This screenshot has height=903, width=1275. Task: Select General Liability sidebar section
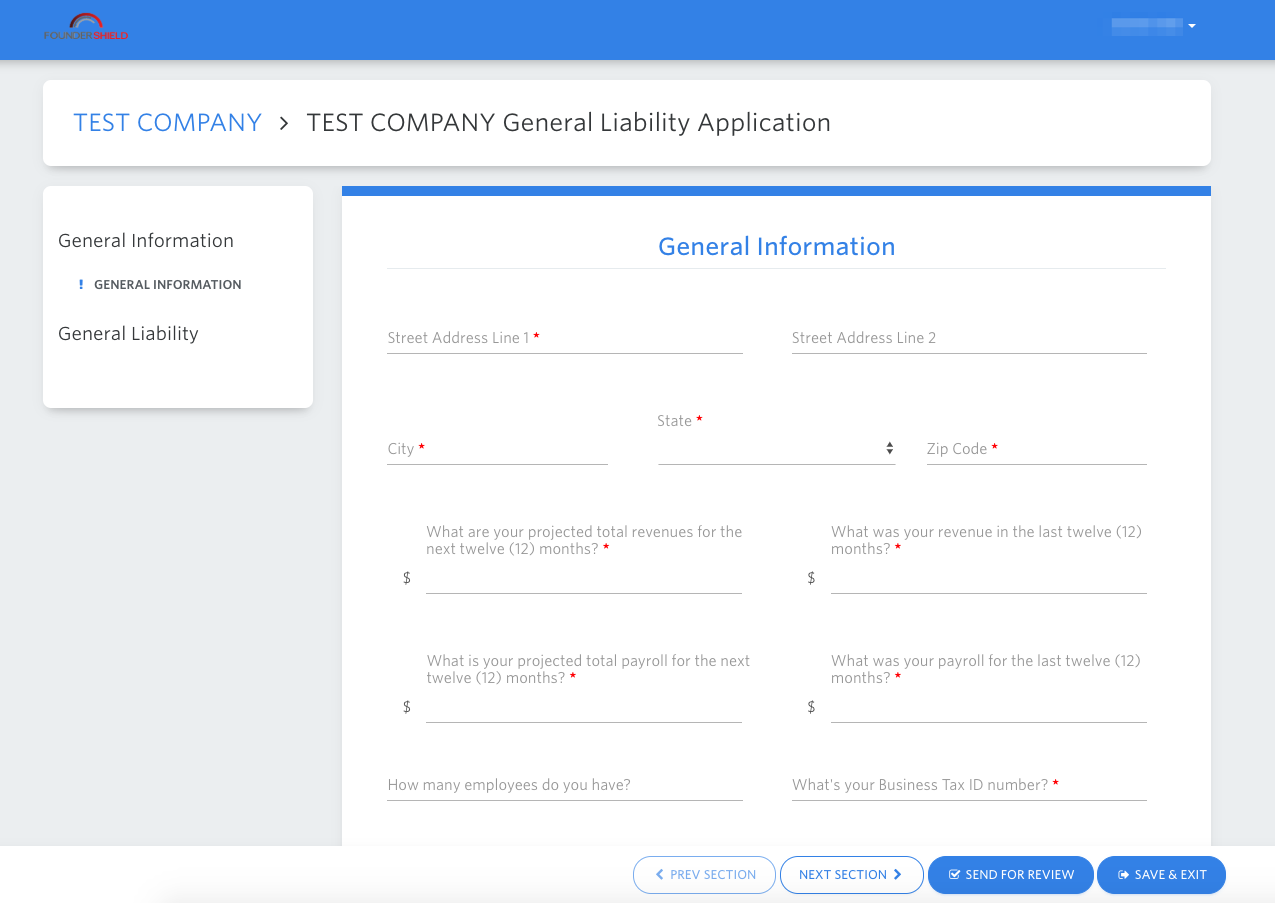[128, 334]
